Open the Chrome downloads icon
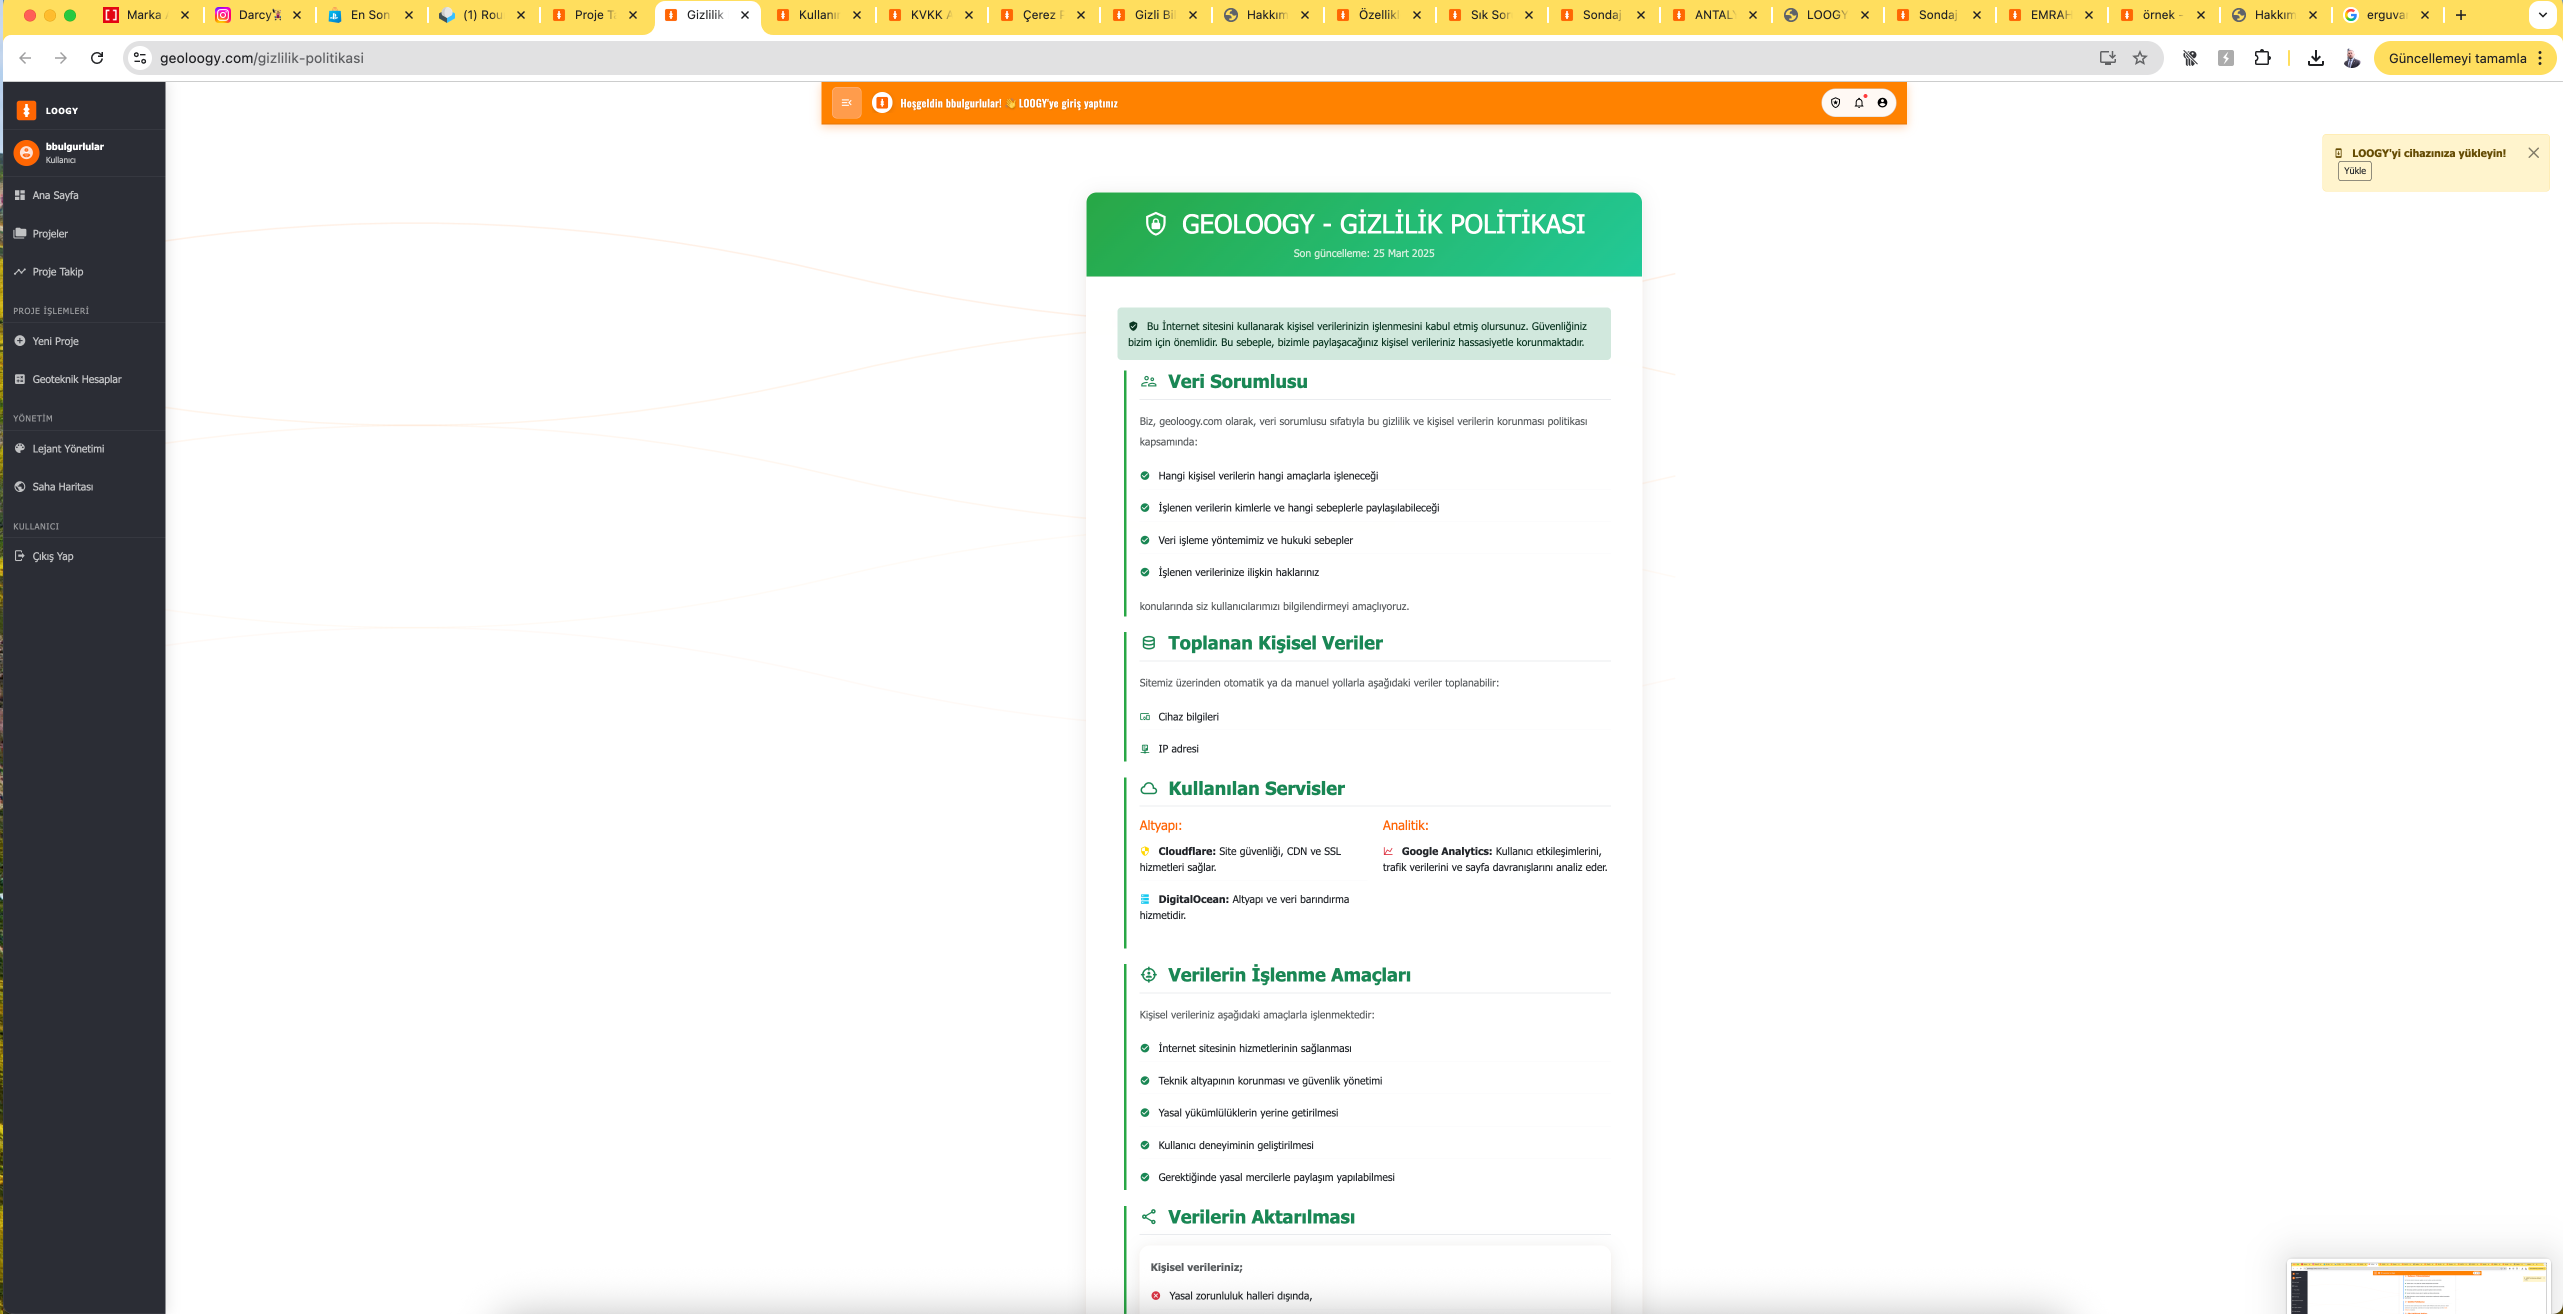2563x1314 pixels. coord(2315,58)
